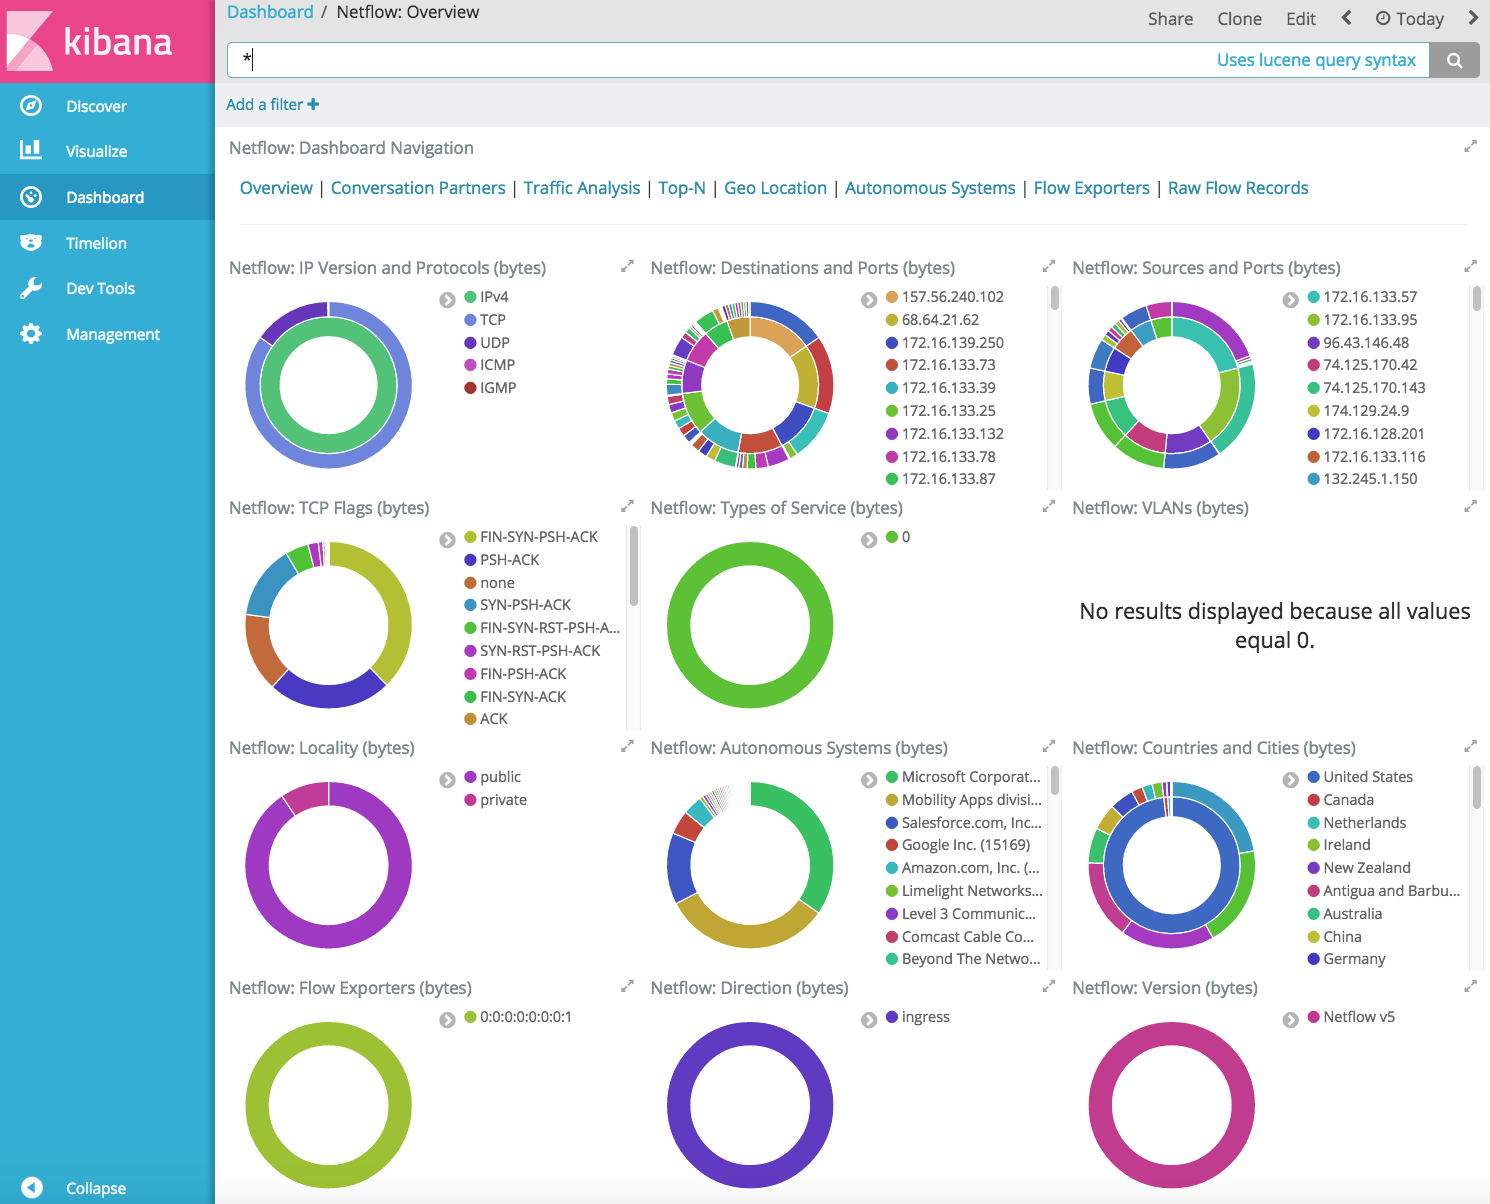Click the Add a filter link

272,104
